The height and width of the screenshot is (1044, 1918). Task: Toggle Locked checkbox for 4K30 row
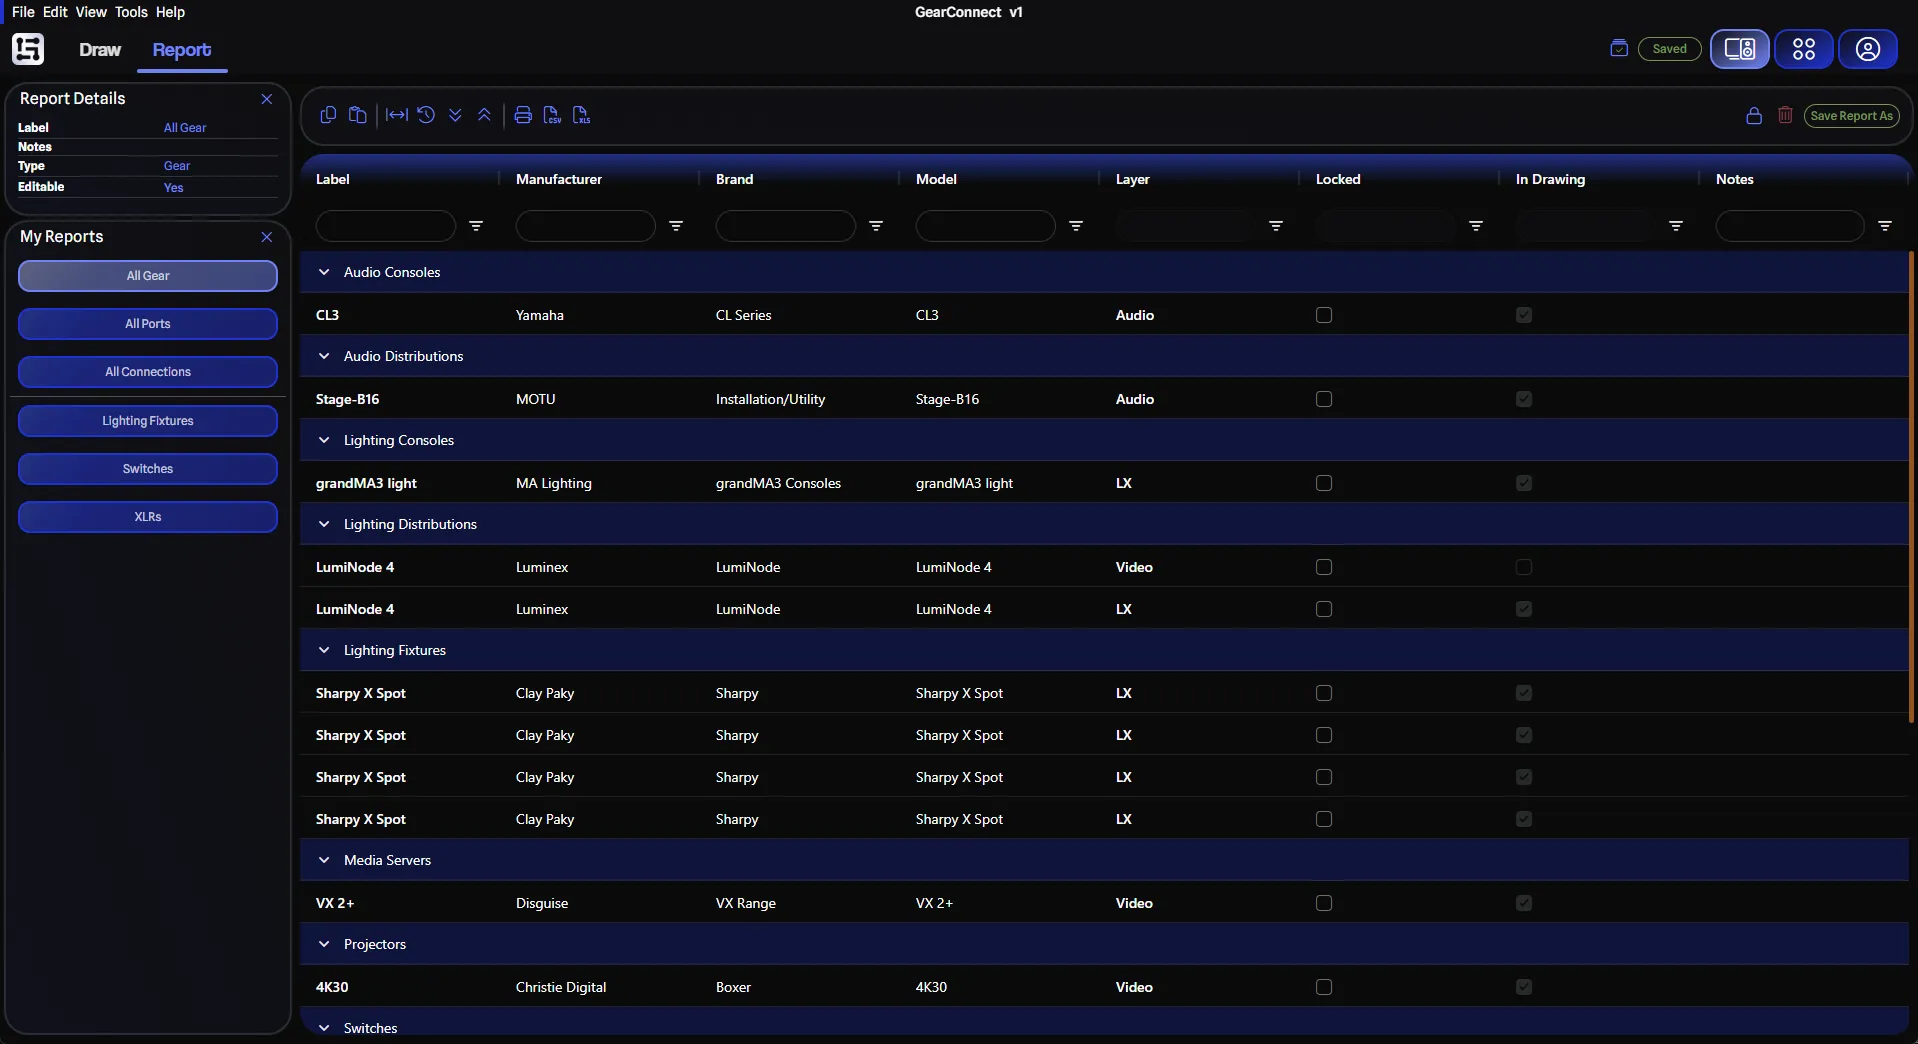(1324, 987)
